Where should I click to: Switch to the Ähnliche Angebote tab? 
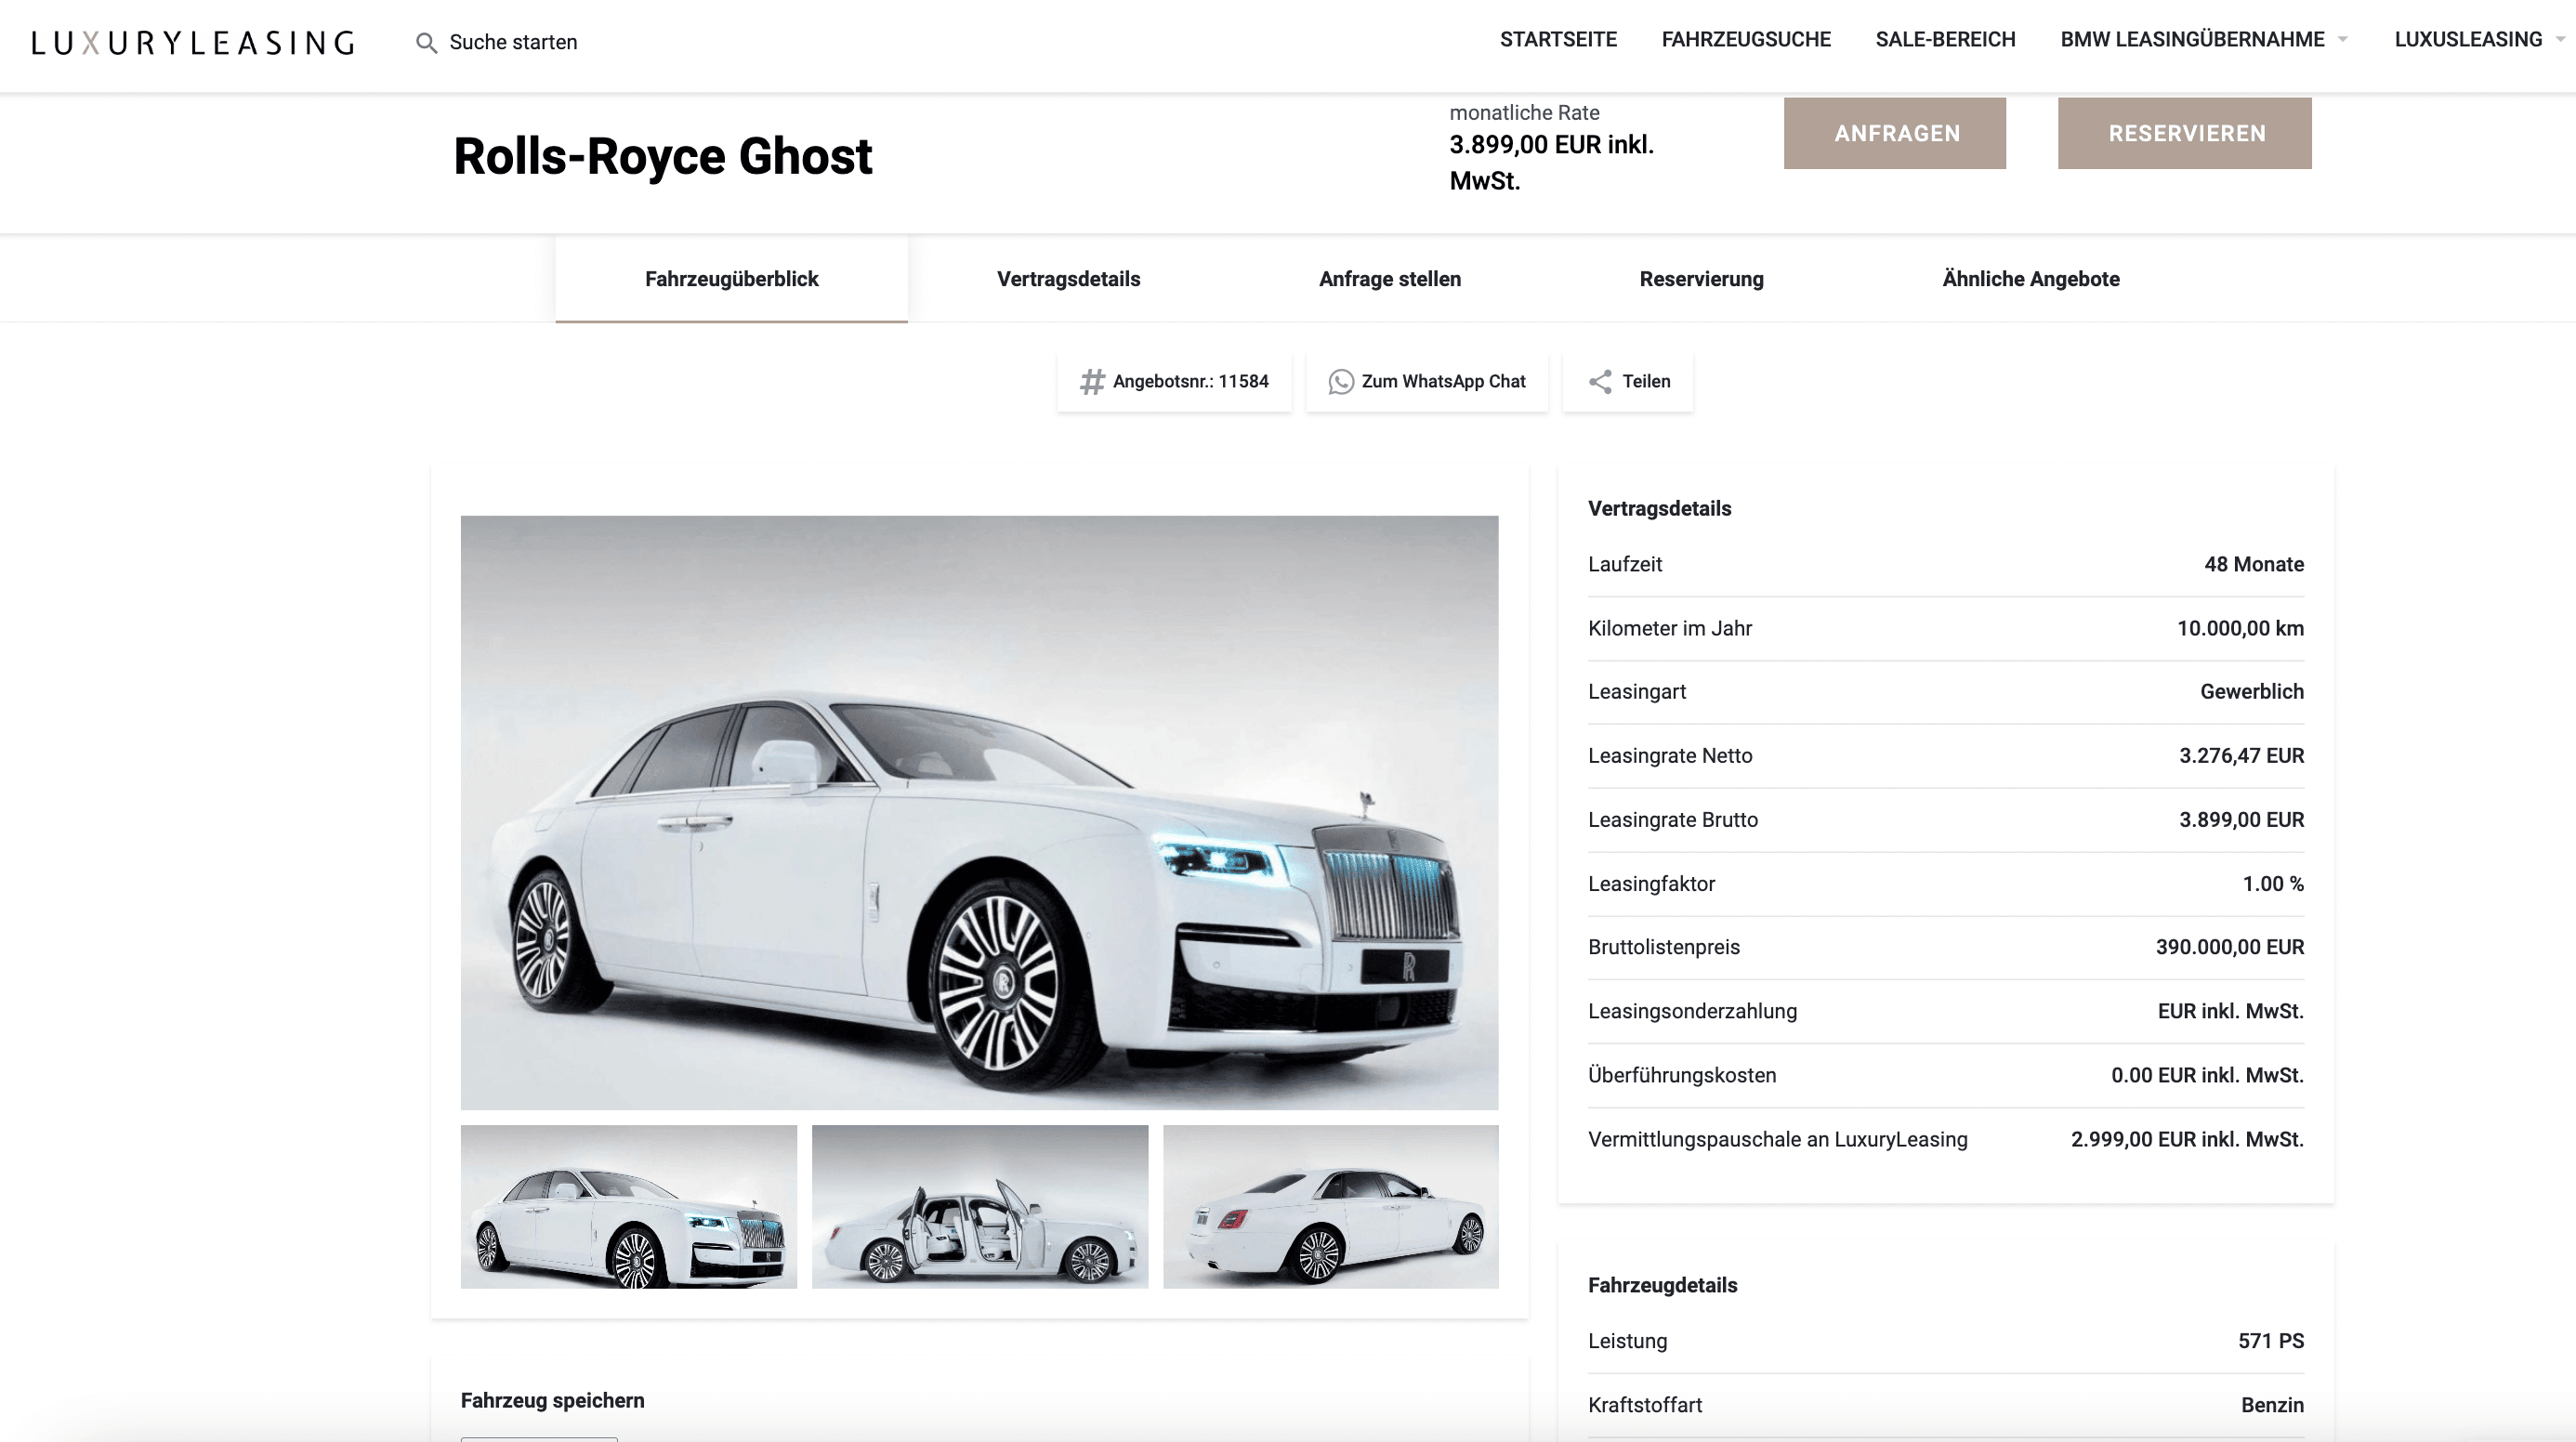pyautogui.click(x=2030, y=279)
